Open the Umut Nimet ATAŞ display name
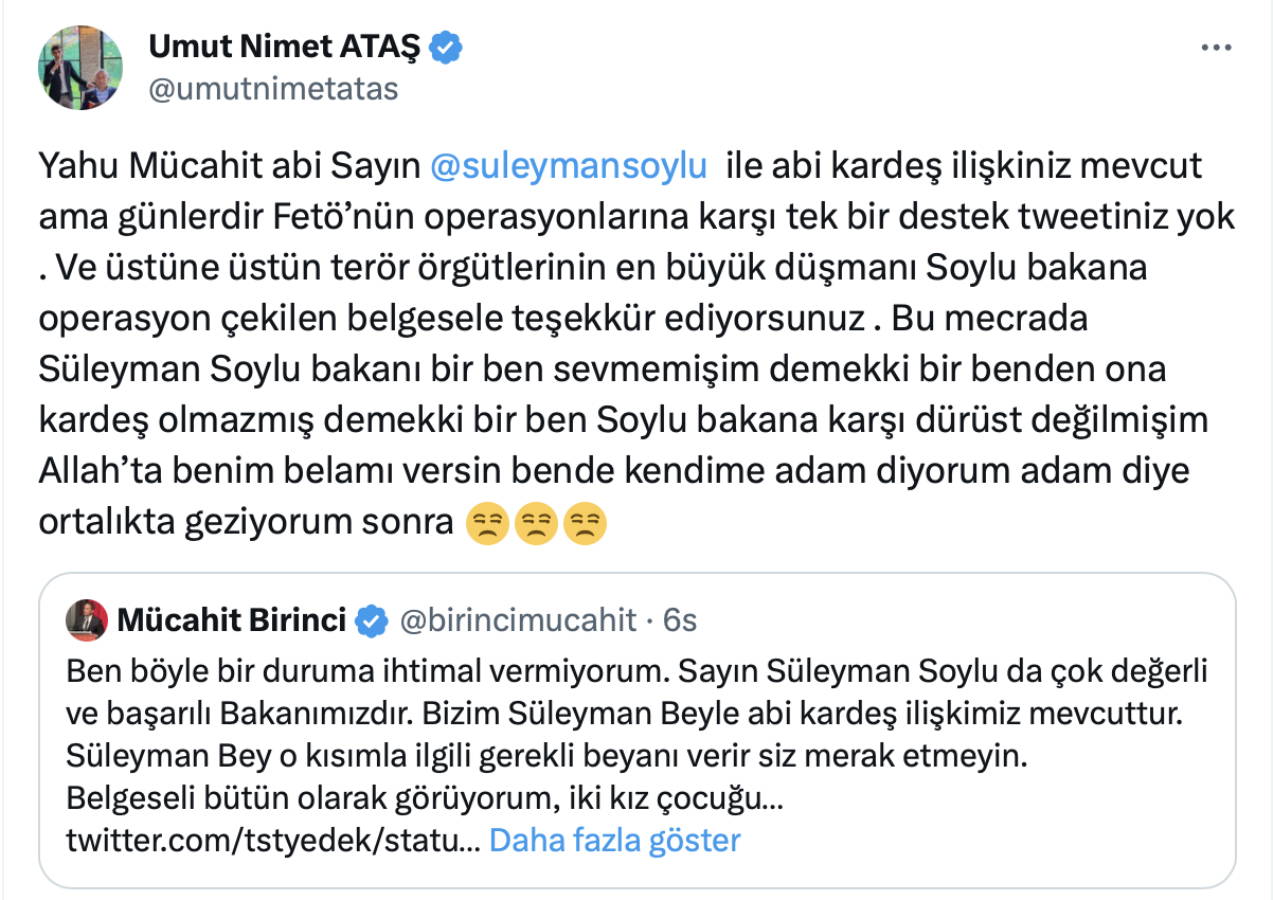This screenshot has width=1273, height=900. (284, 46)
